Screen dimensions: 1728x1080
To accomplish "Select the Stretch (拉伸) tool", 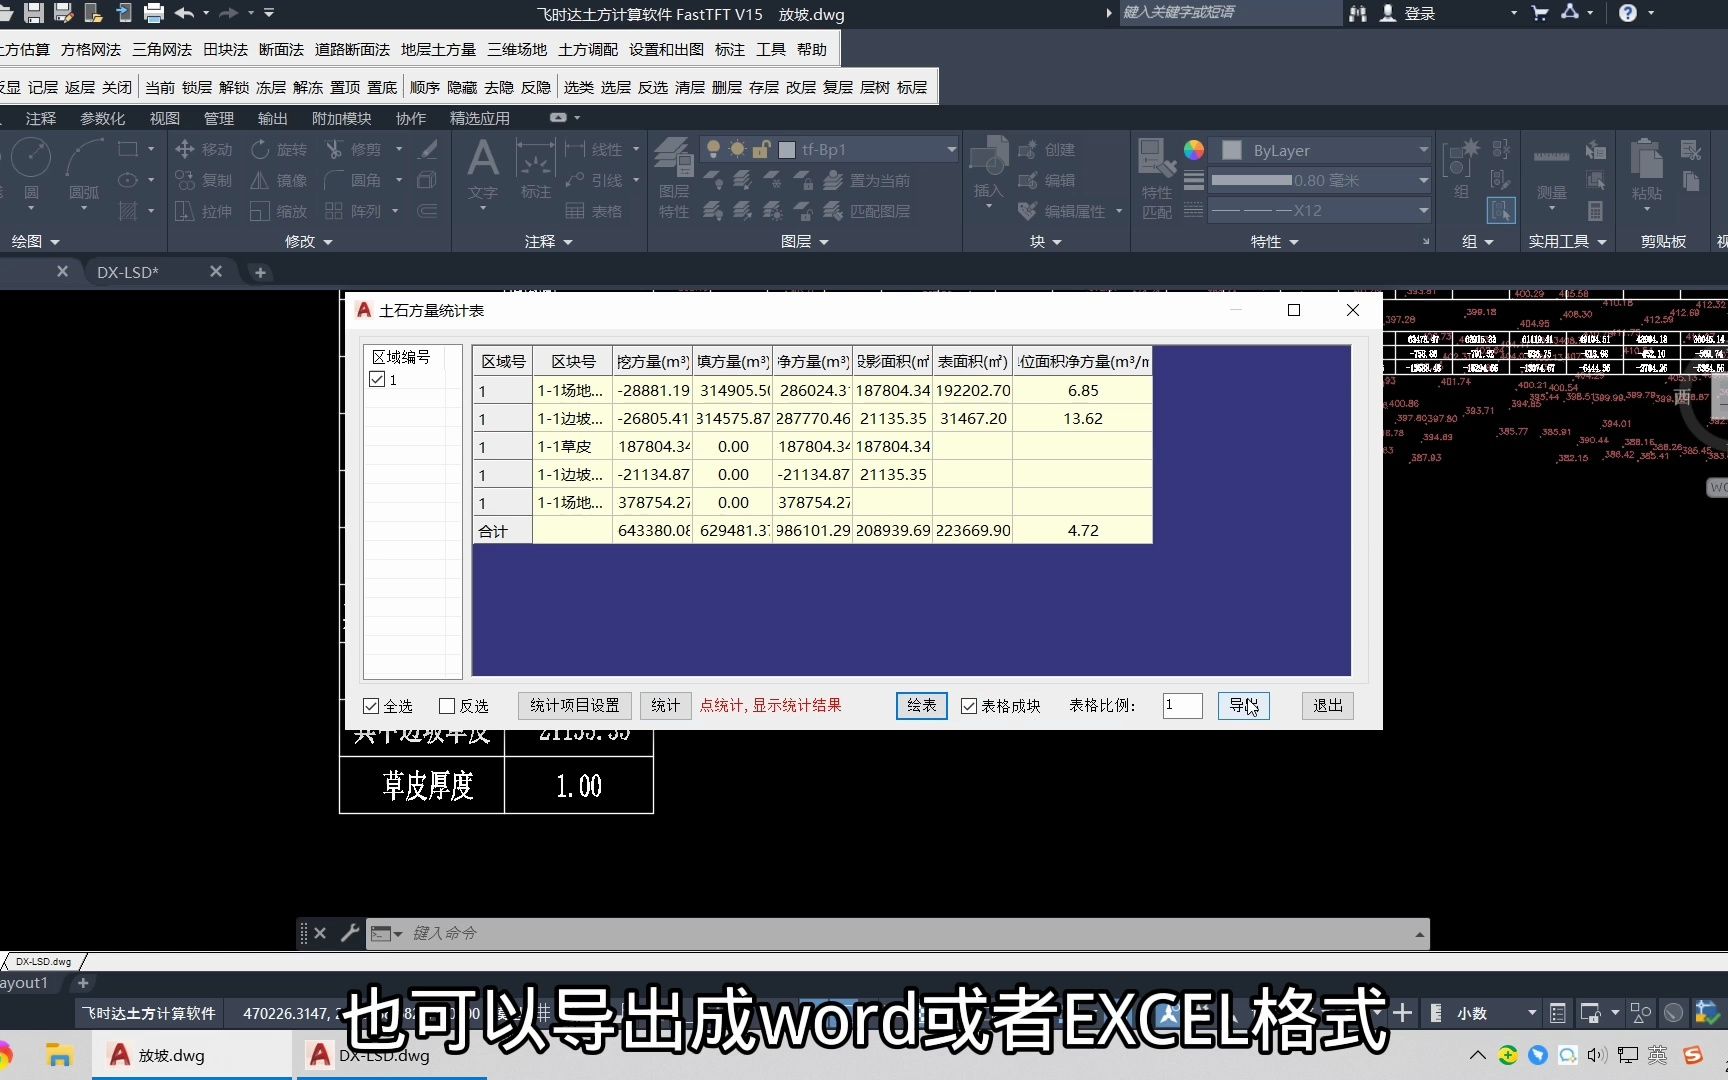I will tap(205, 211).
